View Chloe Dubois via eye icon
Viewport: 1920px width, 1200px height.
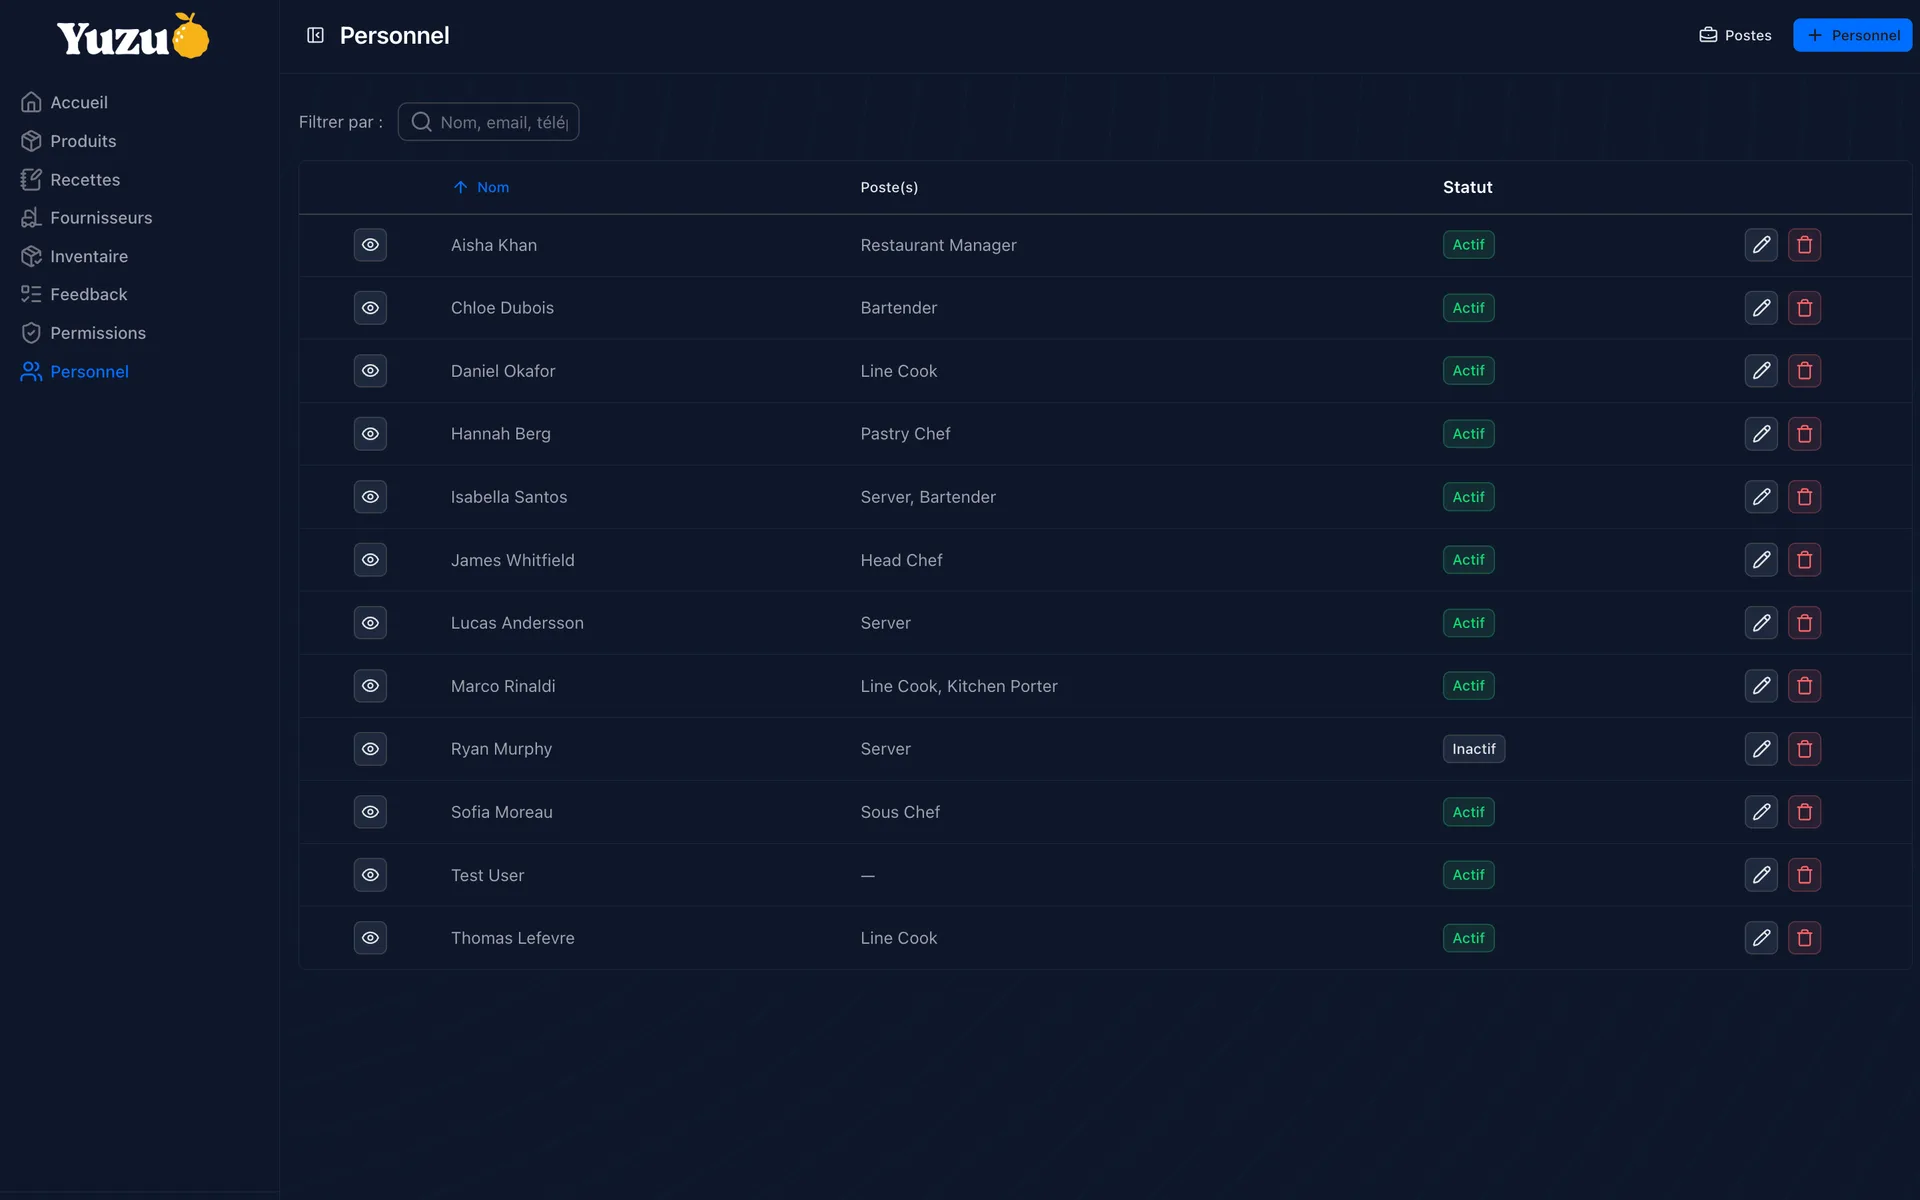click(x=370, y=308)
